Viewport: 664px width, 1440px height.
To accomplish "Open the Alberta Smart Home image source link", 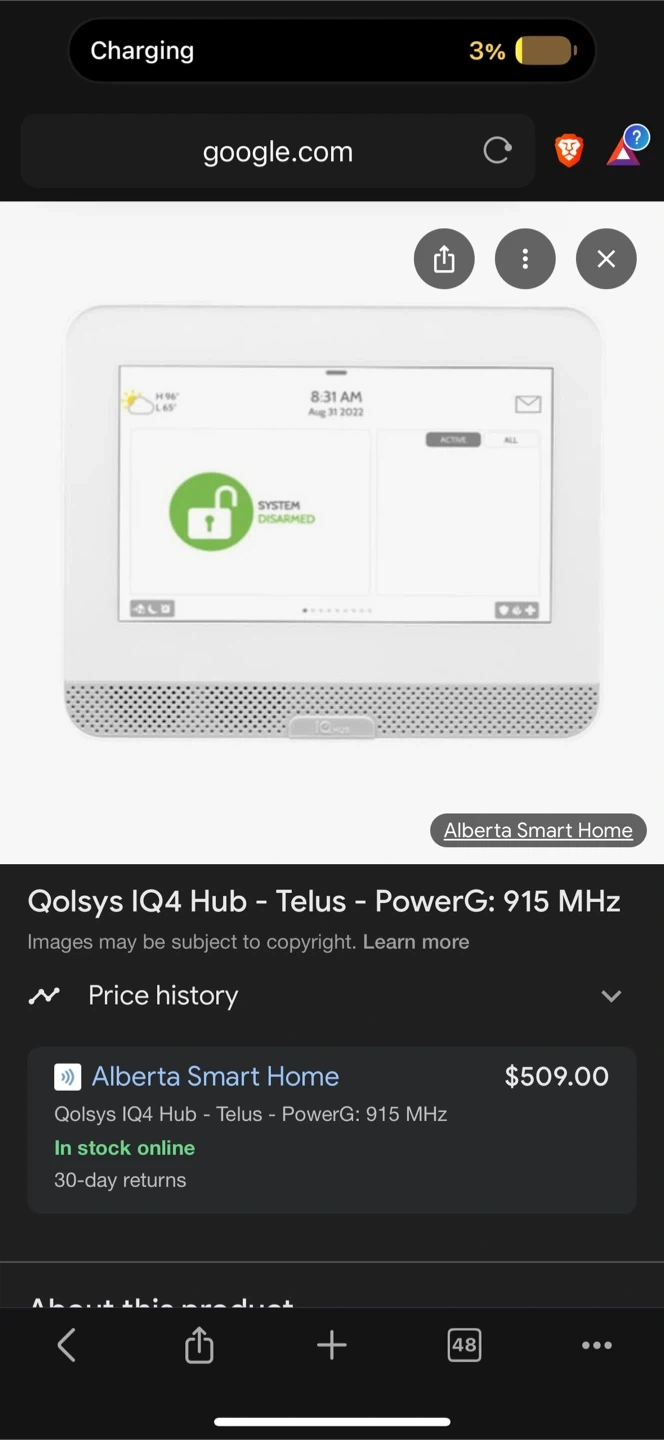I will (538, 830).
